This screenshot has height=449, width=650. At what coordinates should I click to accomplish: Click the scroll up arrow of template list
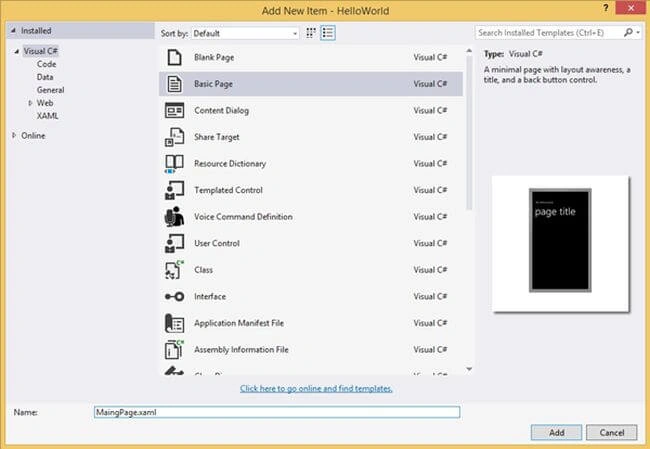[x=469, y=51]
